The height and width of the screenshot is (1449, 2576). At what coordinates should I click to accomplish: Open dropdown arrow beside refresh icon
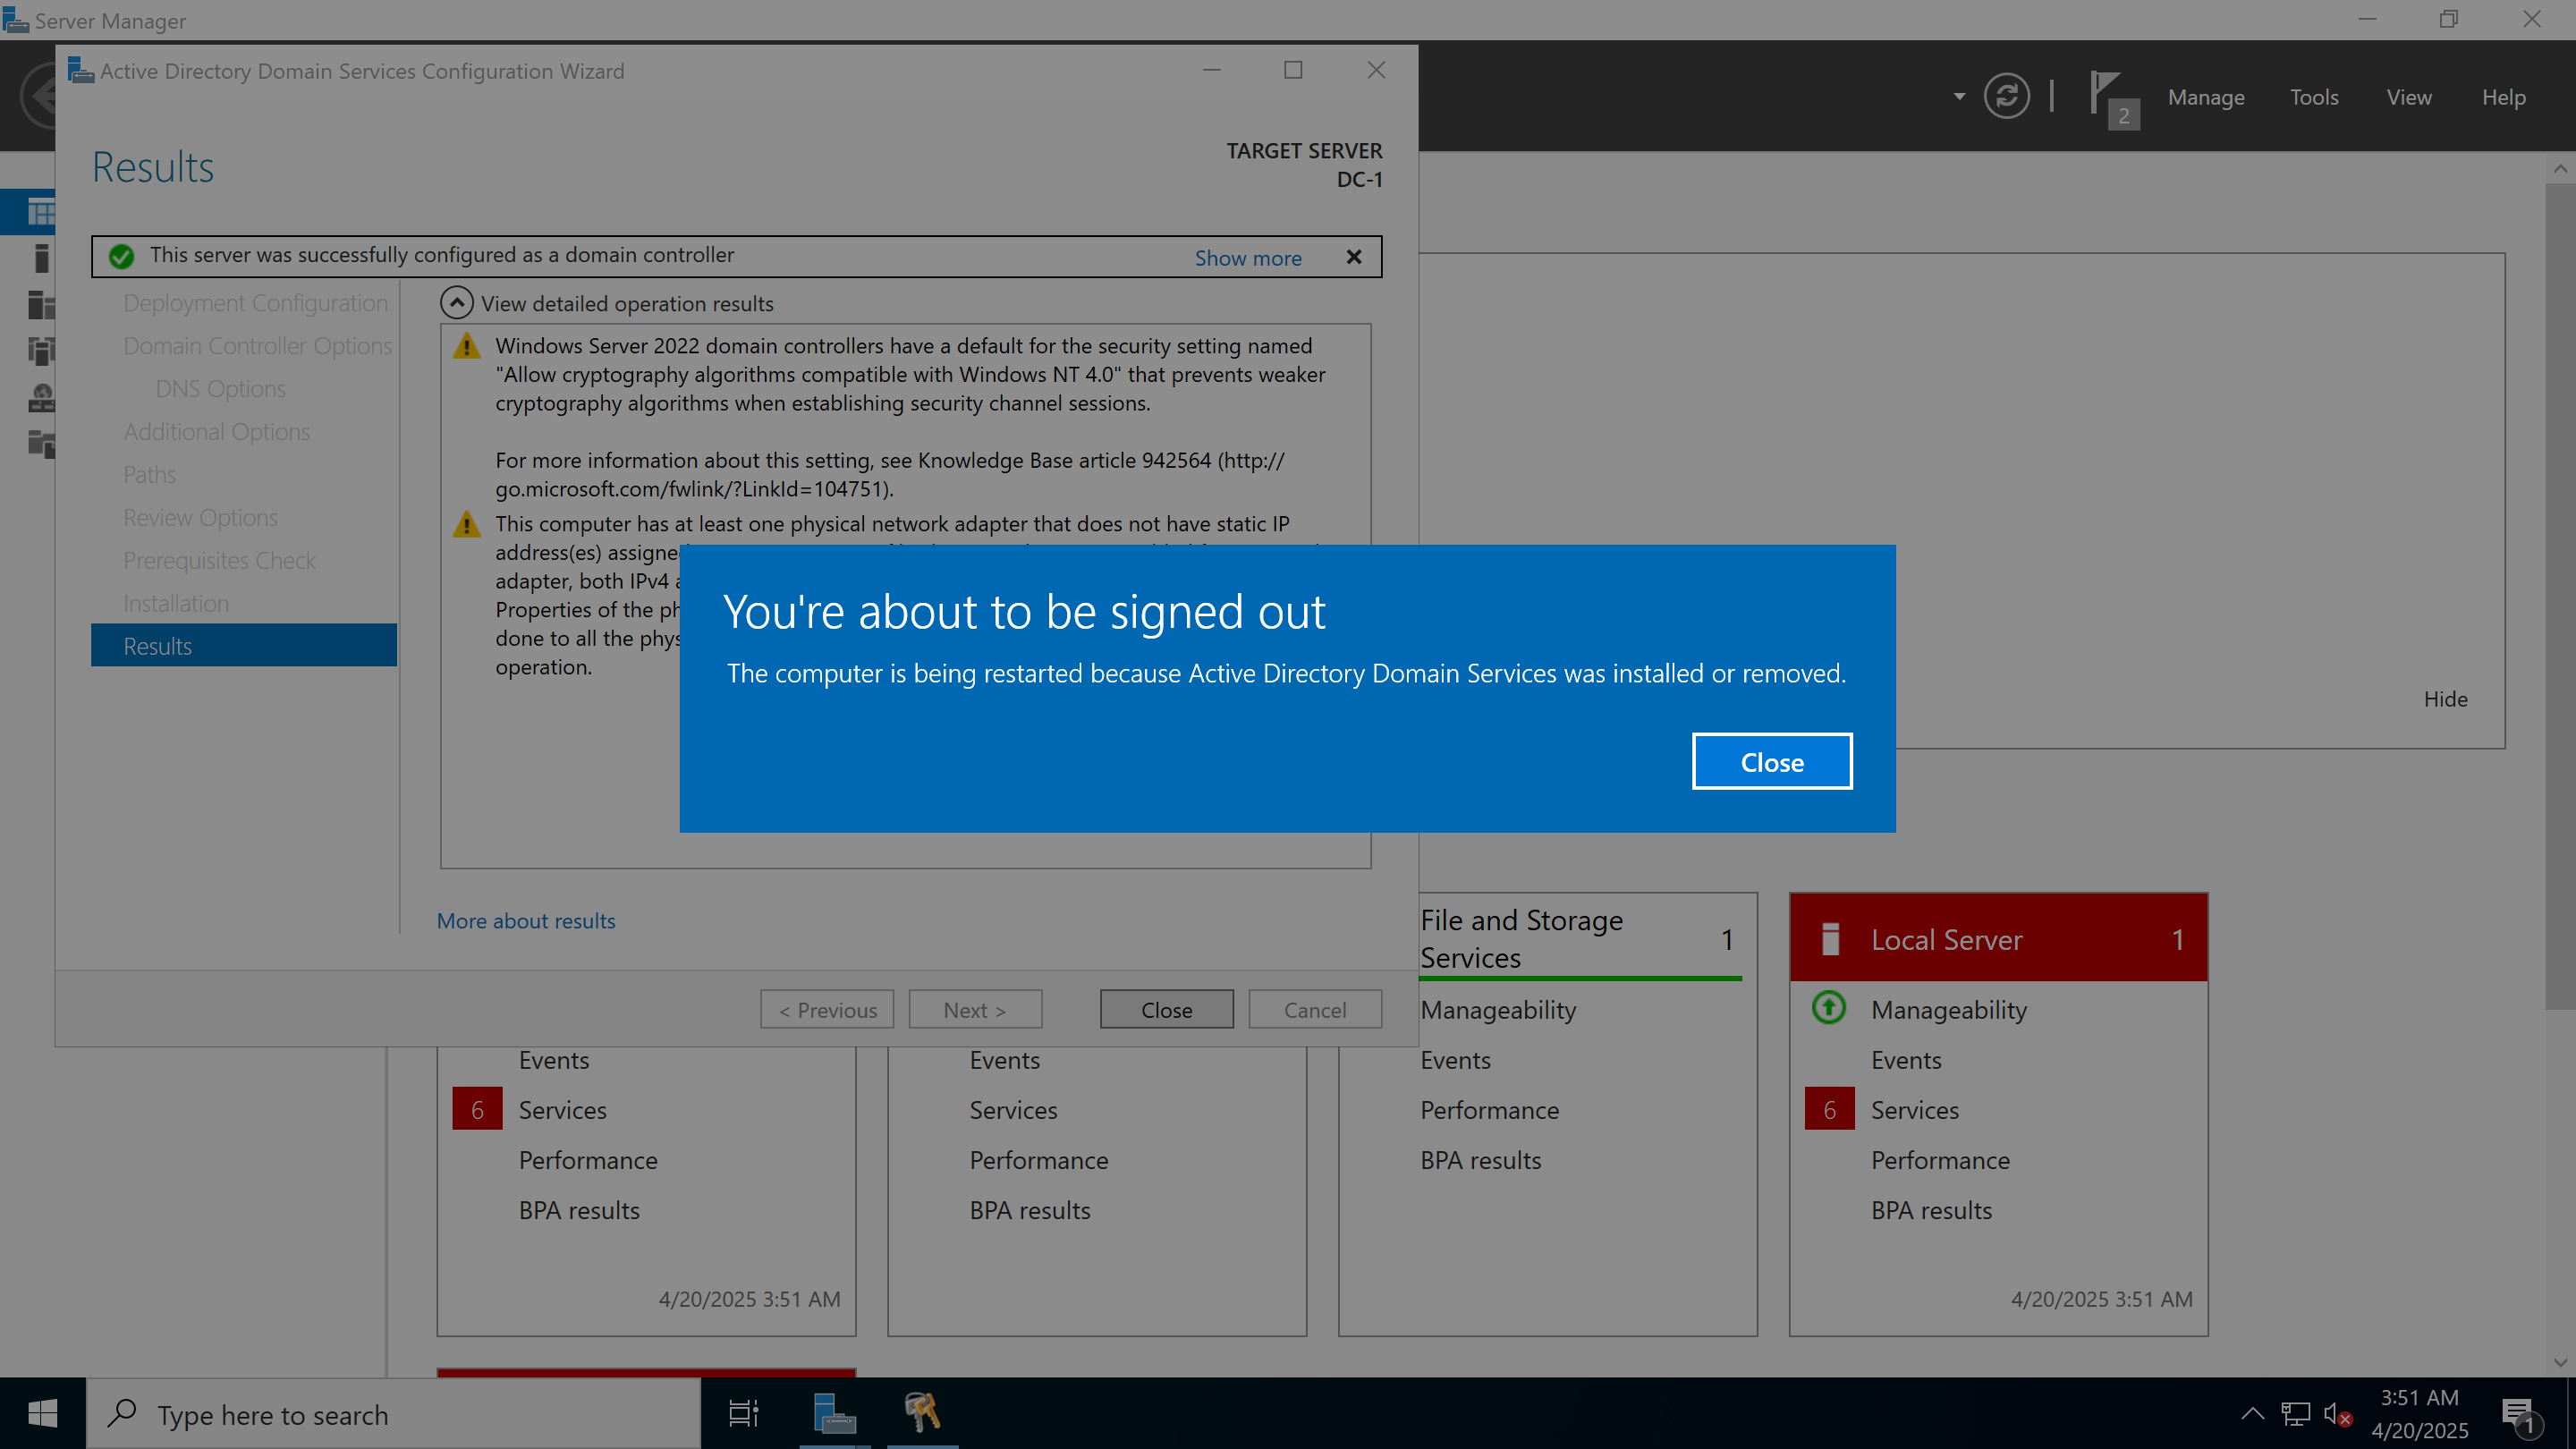point(1959,97)
